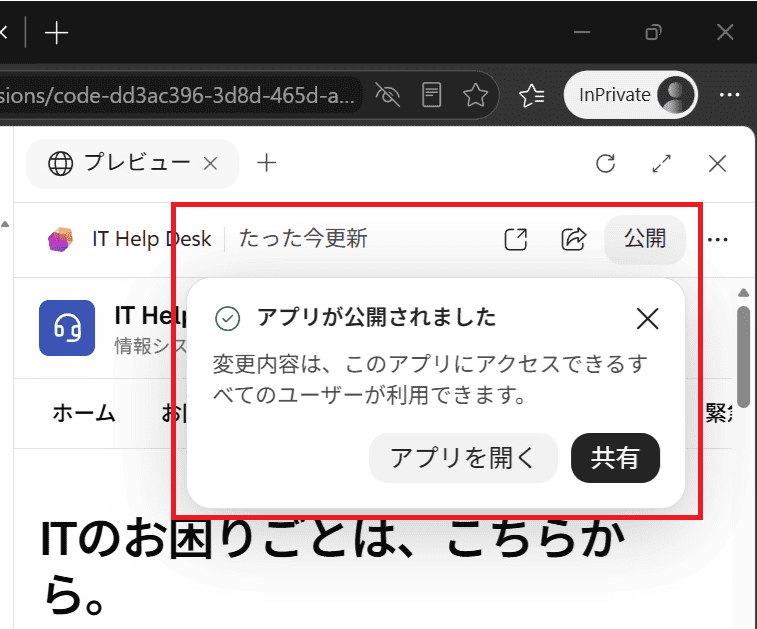Image resolution: width=757 pixels, height=629 pixels.
Task: Close the preview panel
Action: [717, 163]
